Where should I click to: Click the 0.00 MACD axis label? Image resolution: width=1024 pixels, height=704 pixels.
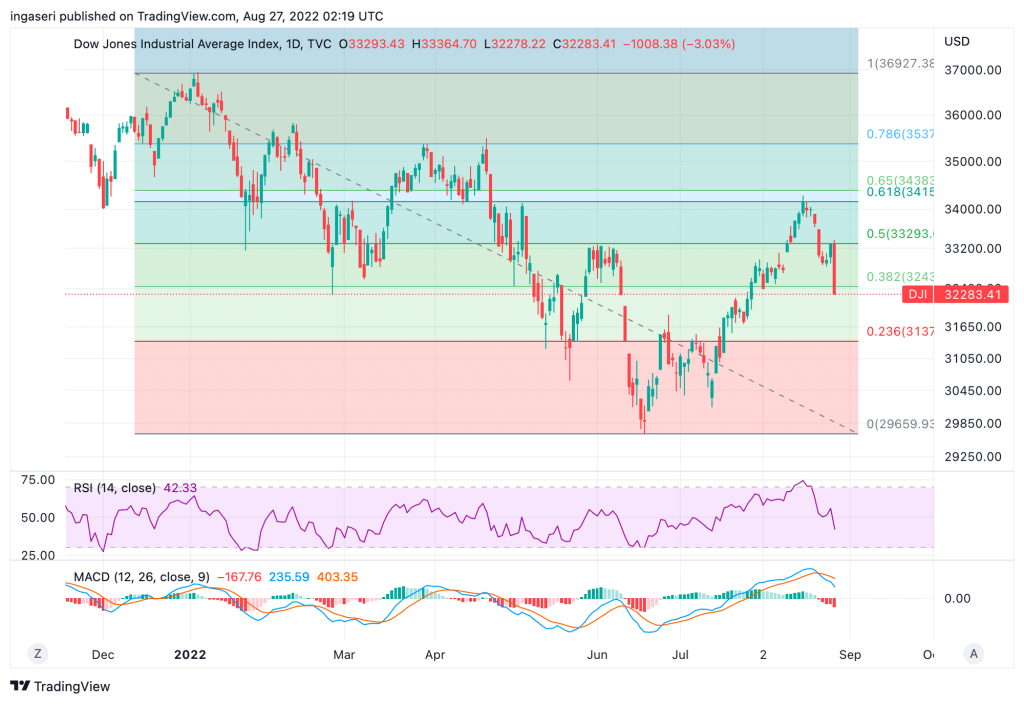(957, 598)
